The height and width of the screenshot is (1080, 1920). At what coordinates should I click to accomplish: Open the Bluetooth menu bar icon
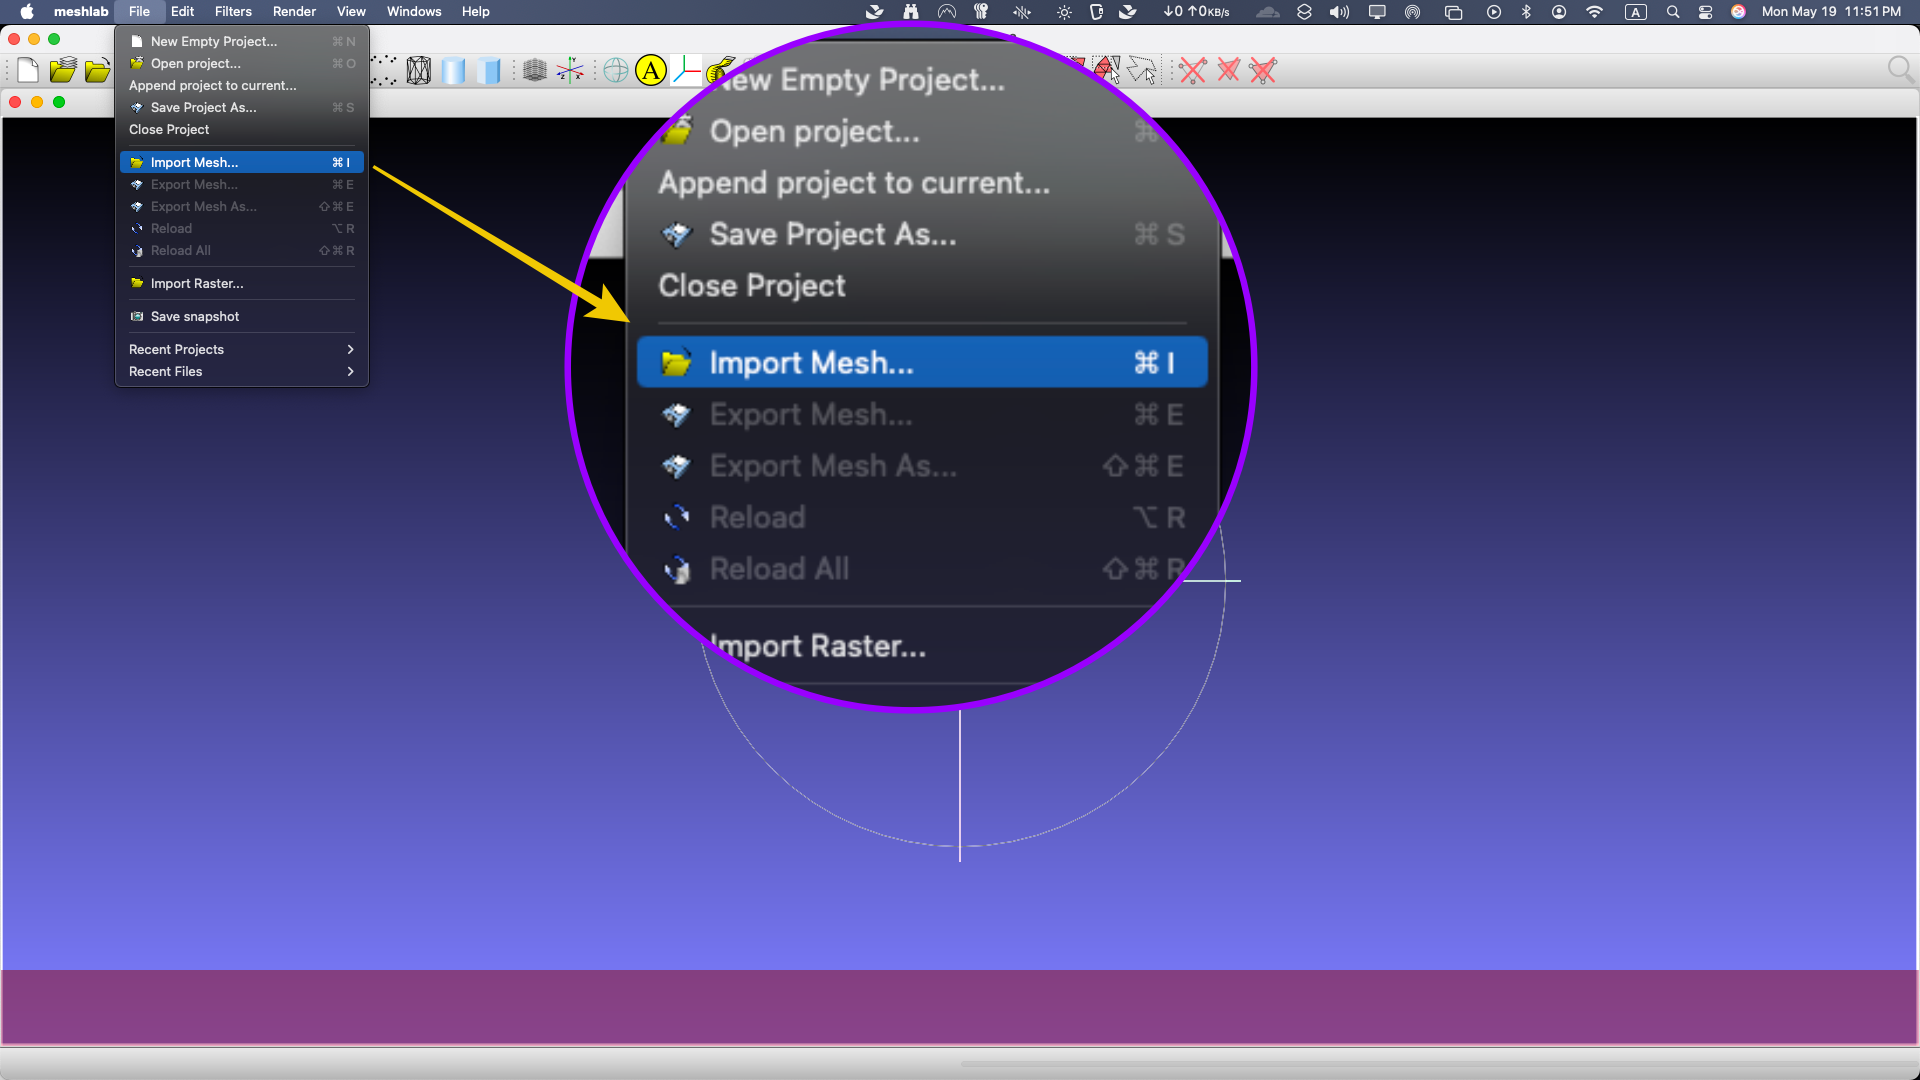coord(1526,12)
